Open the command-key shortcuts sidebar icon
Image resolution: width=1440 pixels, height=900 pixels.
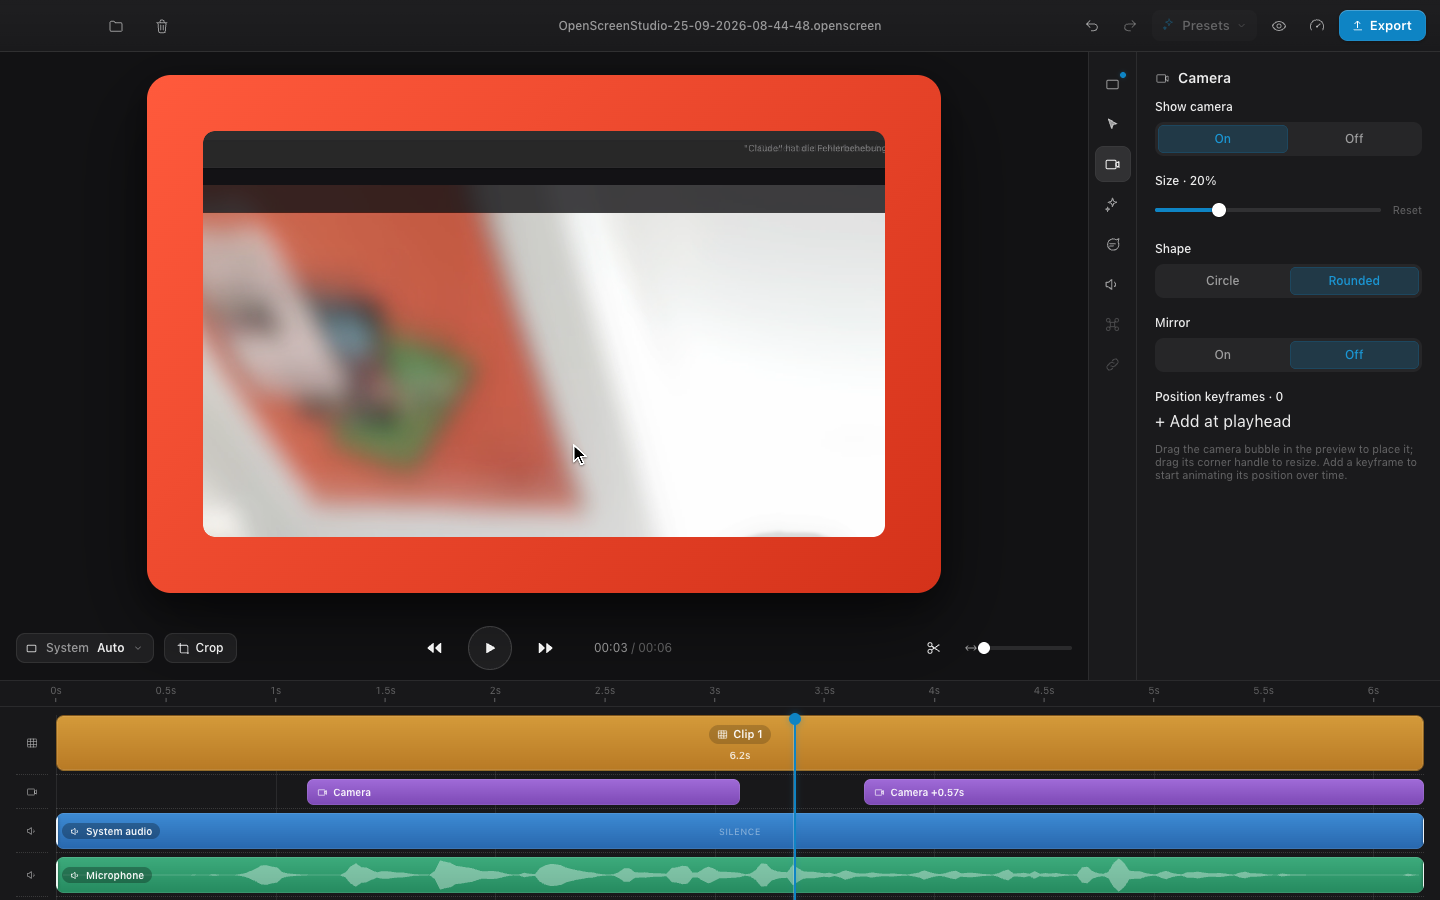(x=1112, y=324)
